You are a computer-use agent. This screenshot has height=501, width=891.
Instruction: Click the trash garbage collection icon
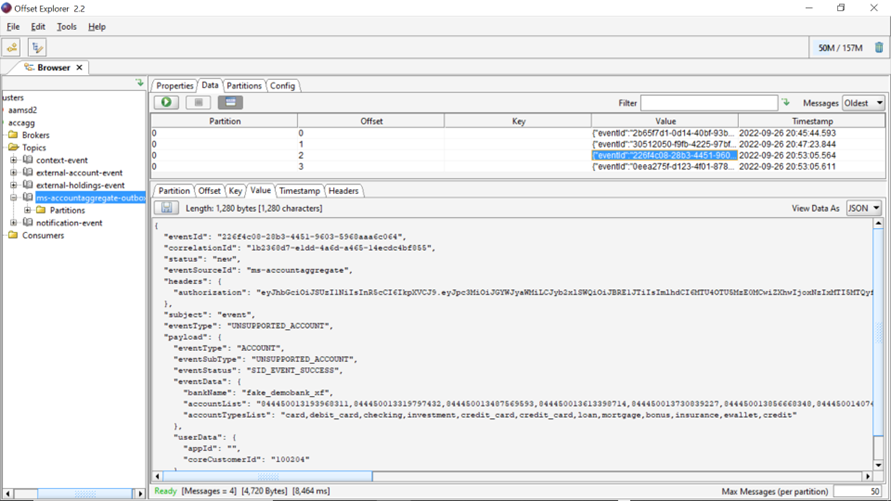[x=879, y=47]
